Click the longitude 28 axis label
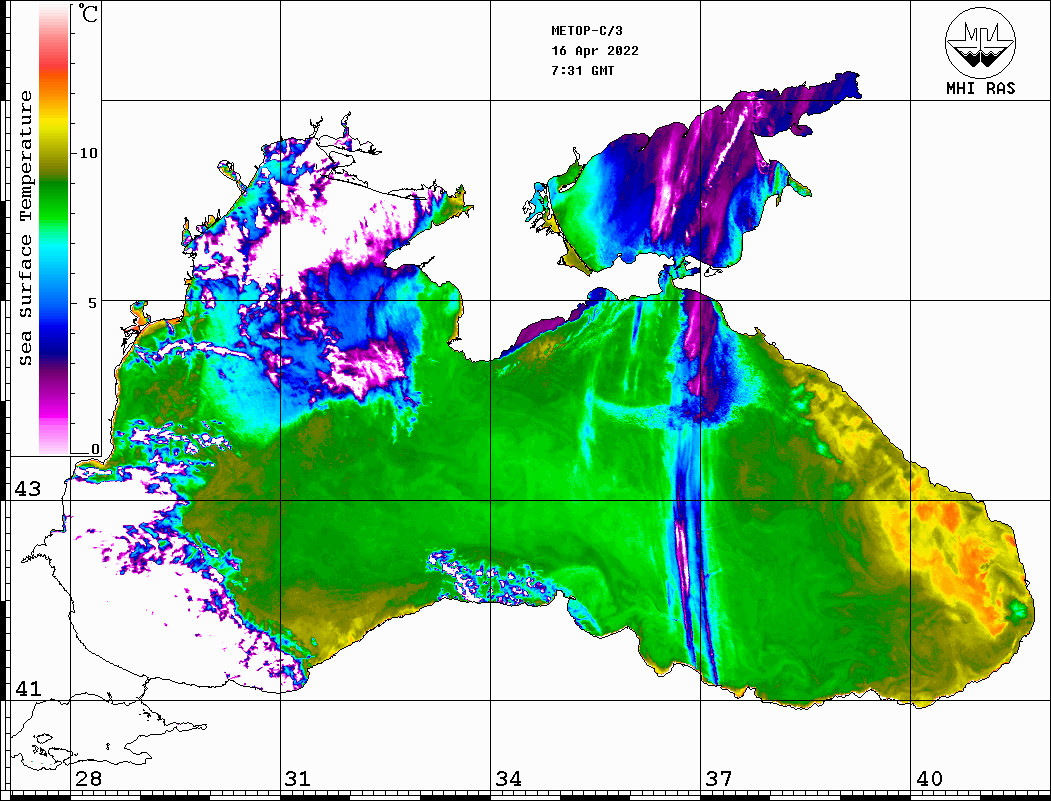This screenshot has height=801, width=1051. point(88,779)
